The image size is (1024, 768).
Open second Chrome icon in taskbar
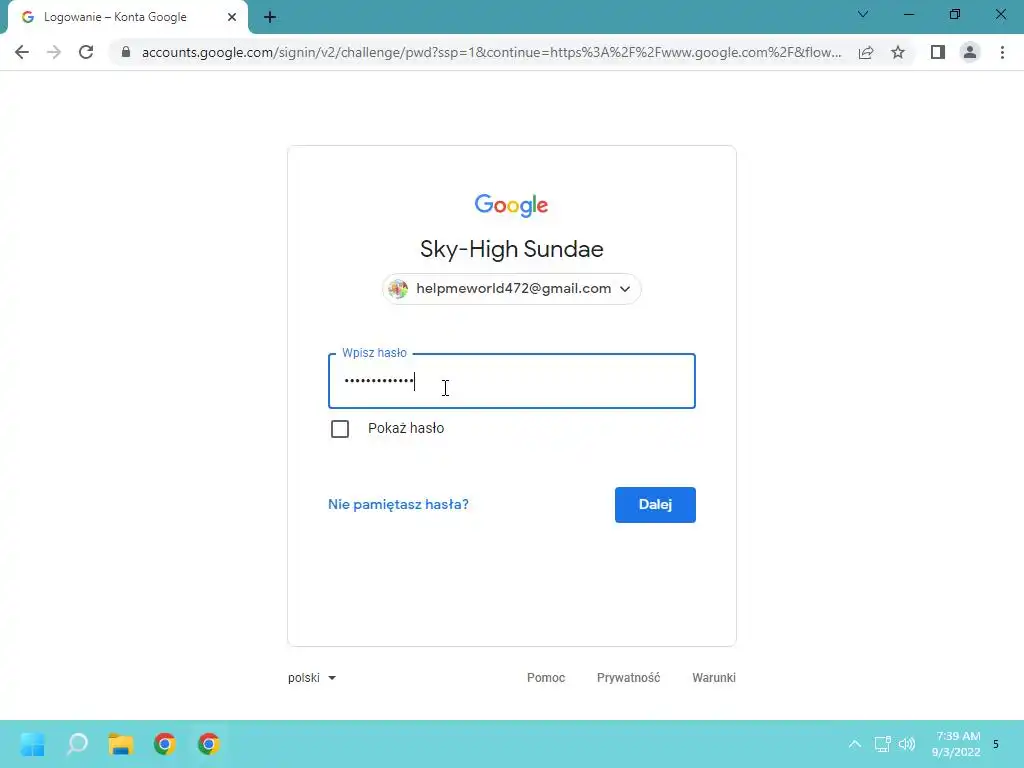[x=208, y=744]
